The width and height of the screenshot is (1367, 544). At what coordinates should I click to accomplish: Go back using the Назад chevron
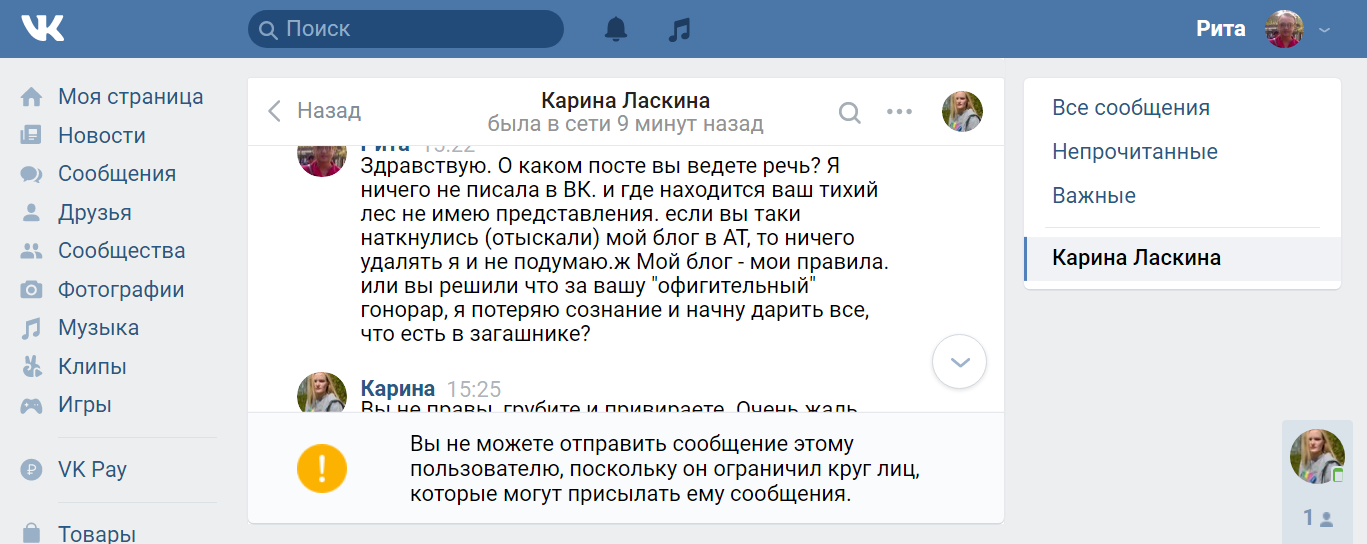coord(275,111)
